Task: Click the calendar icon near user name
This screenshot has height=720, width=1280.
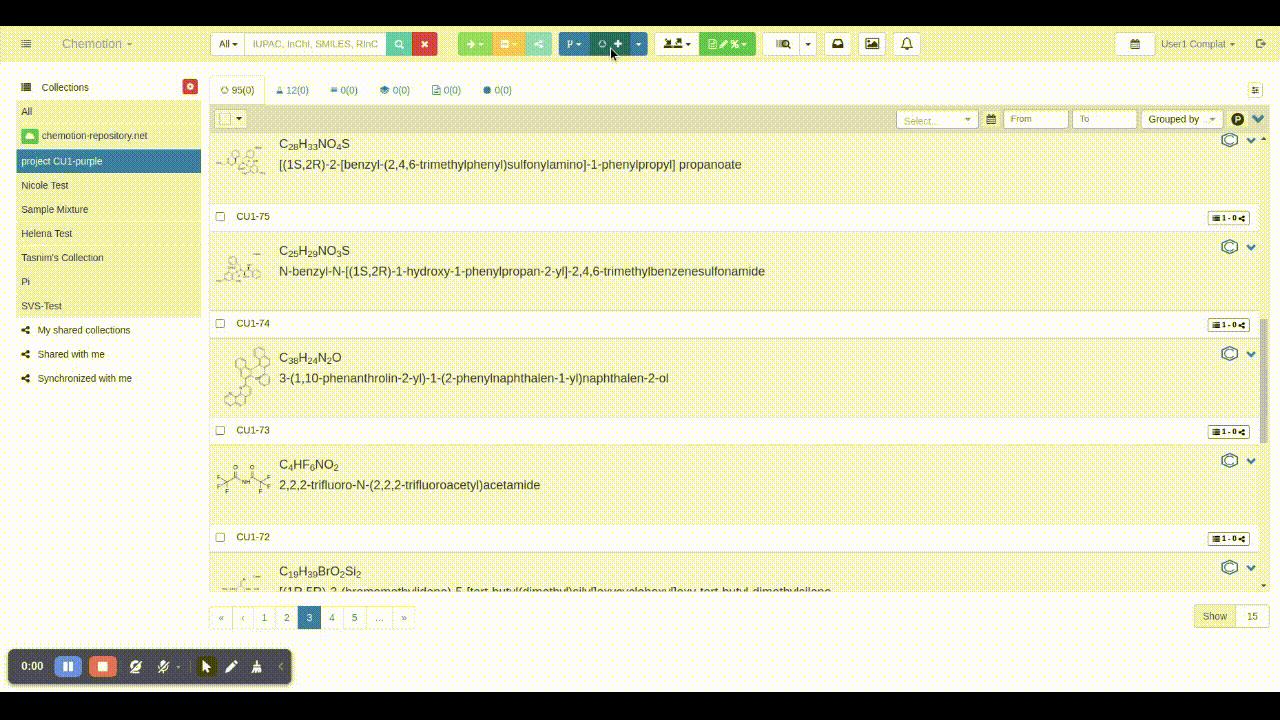Action: tap(1135, 44)
